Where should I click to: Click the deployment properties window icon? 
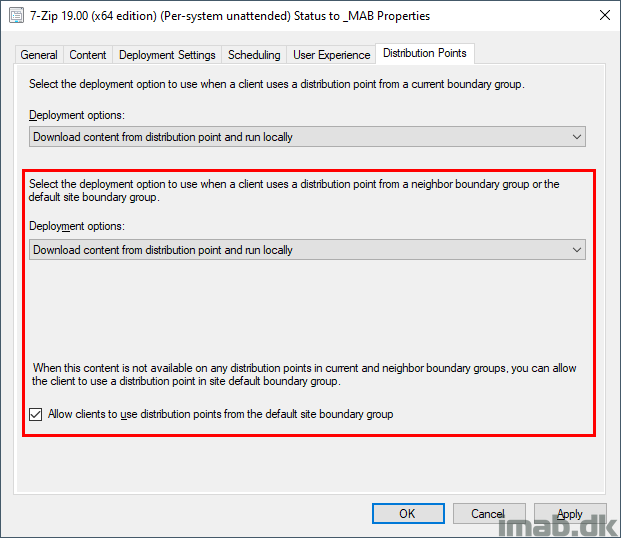pyautogui.click(x=17, y=16)
